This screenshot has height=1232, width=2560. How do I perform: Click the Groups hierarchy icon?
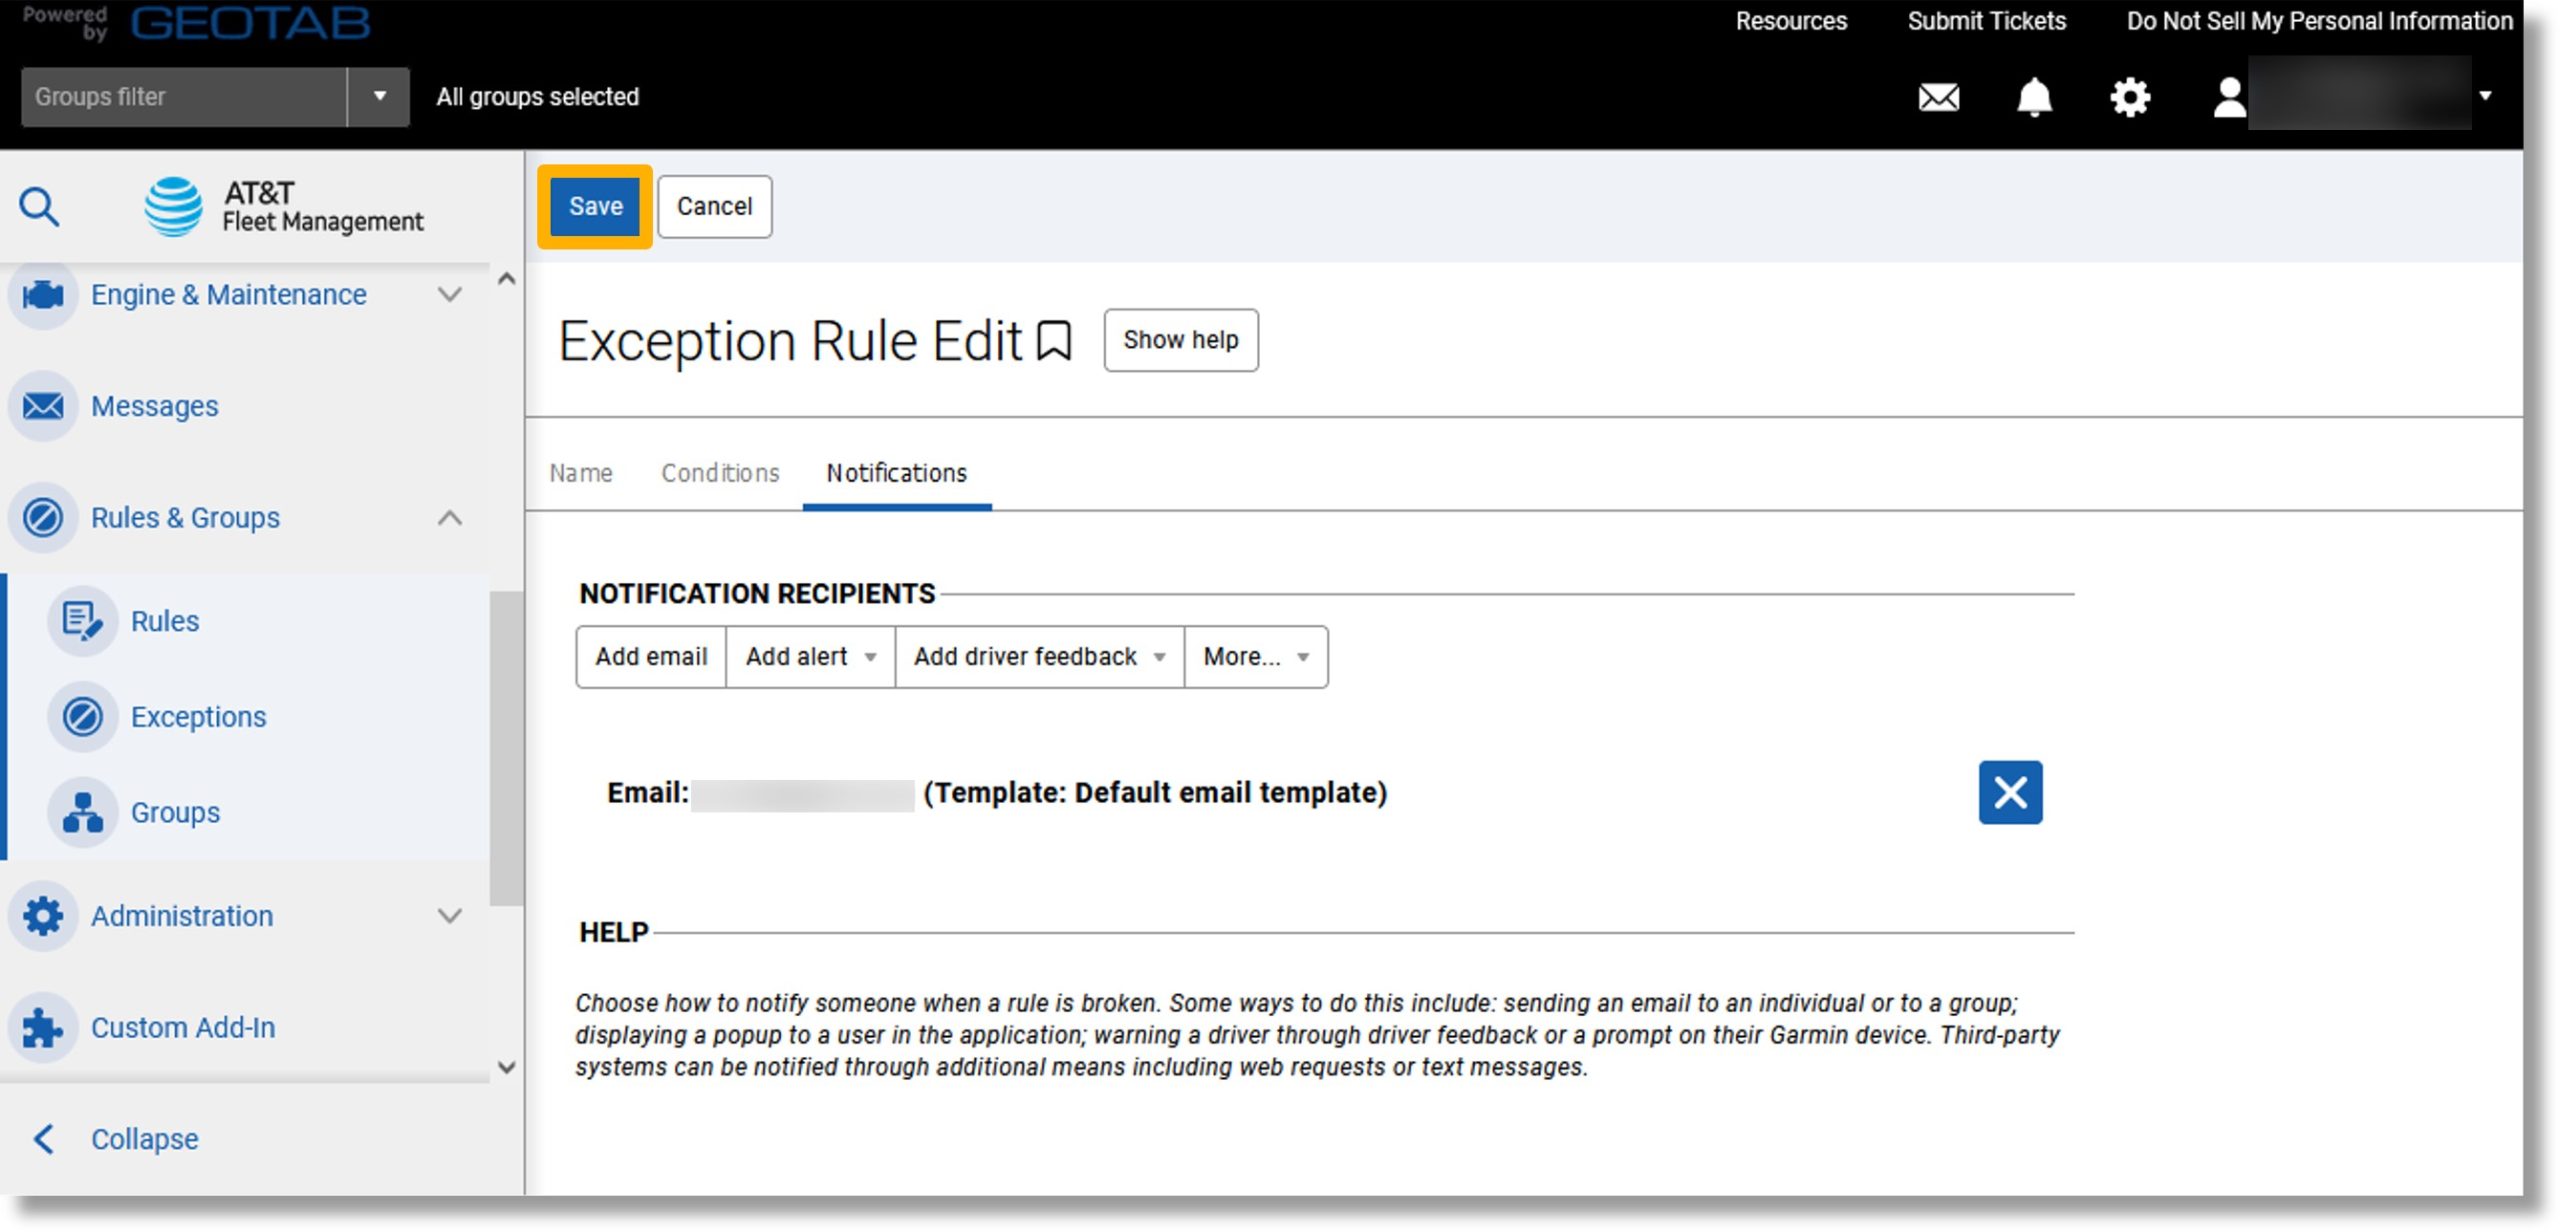[x=82, y=813]
